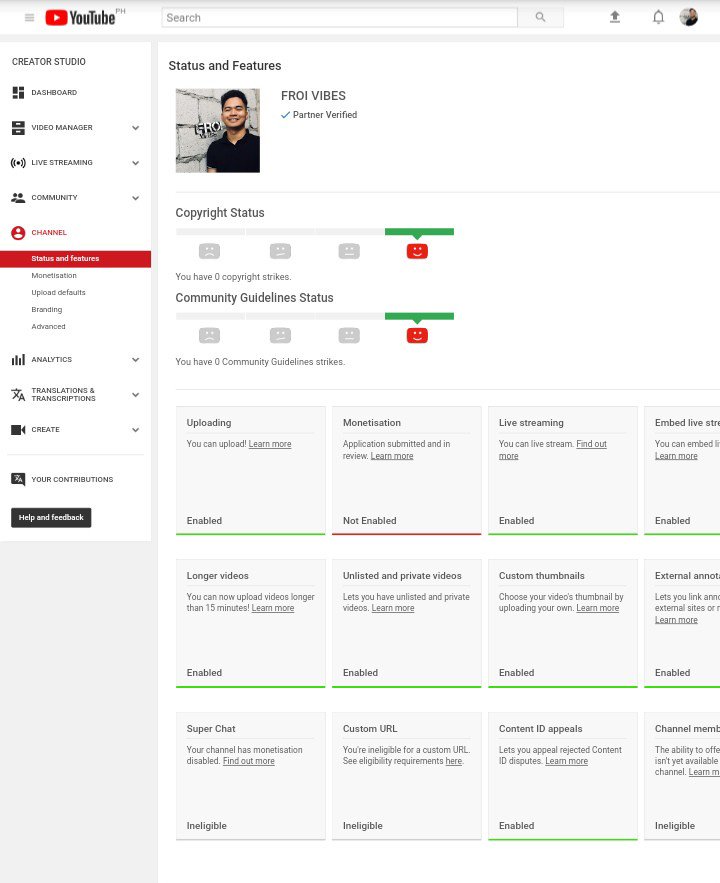The width and height of the screenshot is (720, 883).
Task: Expand the Analytics chevron
Action: tap(136, 359)
